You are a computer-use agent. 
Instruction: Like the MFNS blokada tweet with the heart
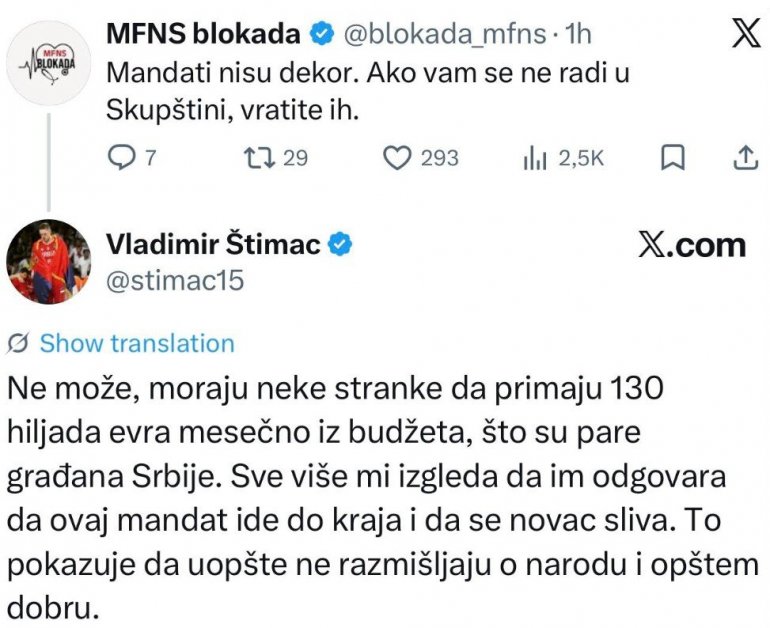[399, 157]
